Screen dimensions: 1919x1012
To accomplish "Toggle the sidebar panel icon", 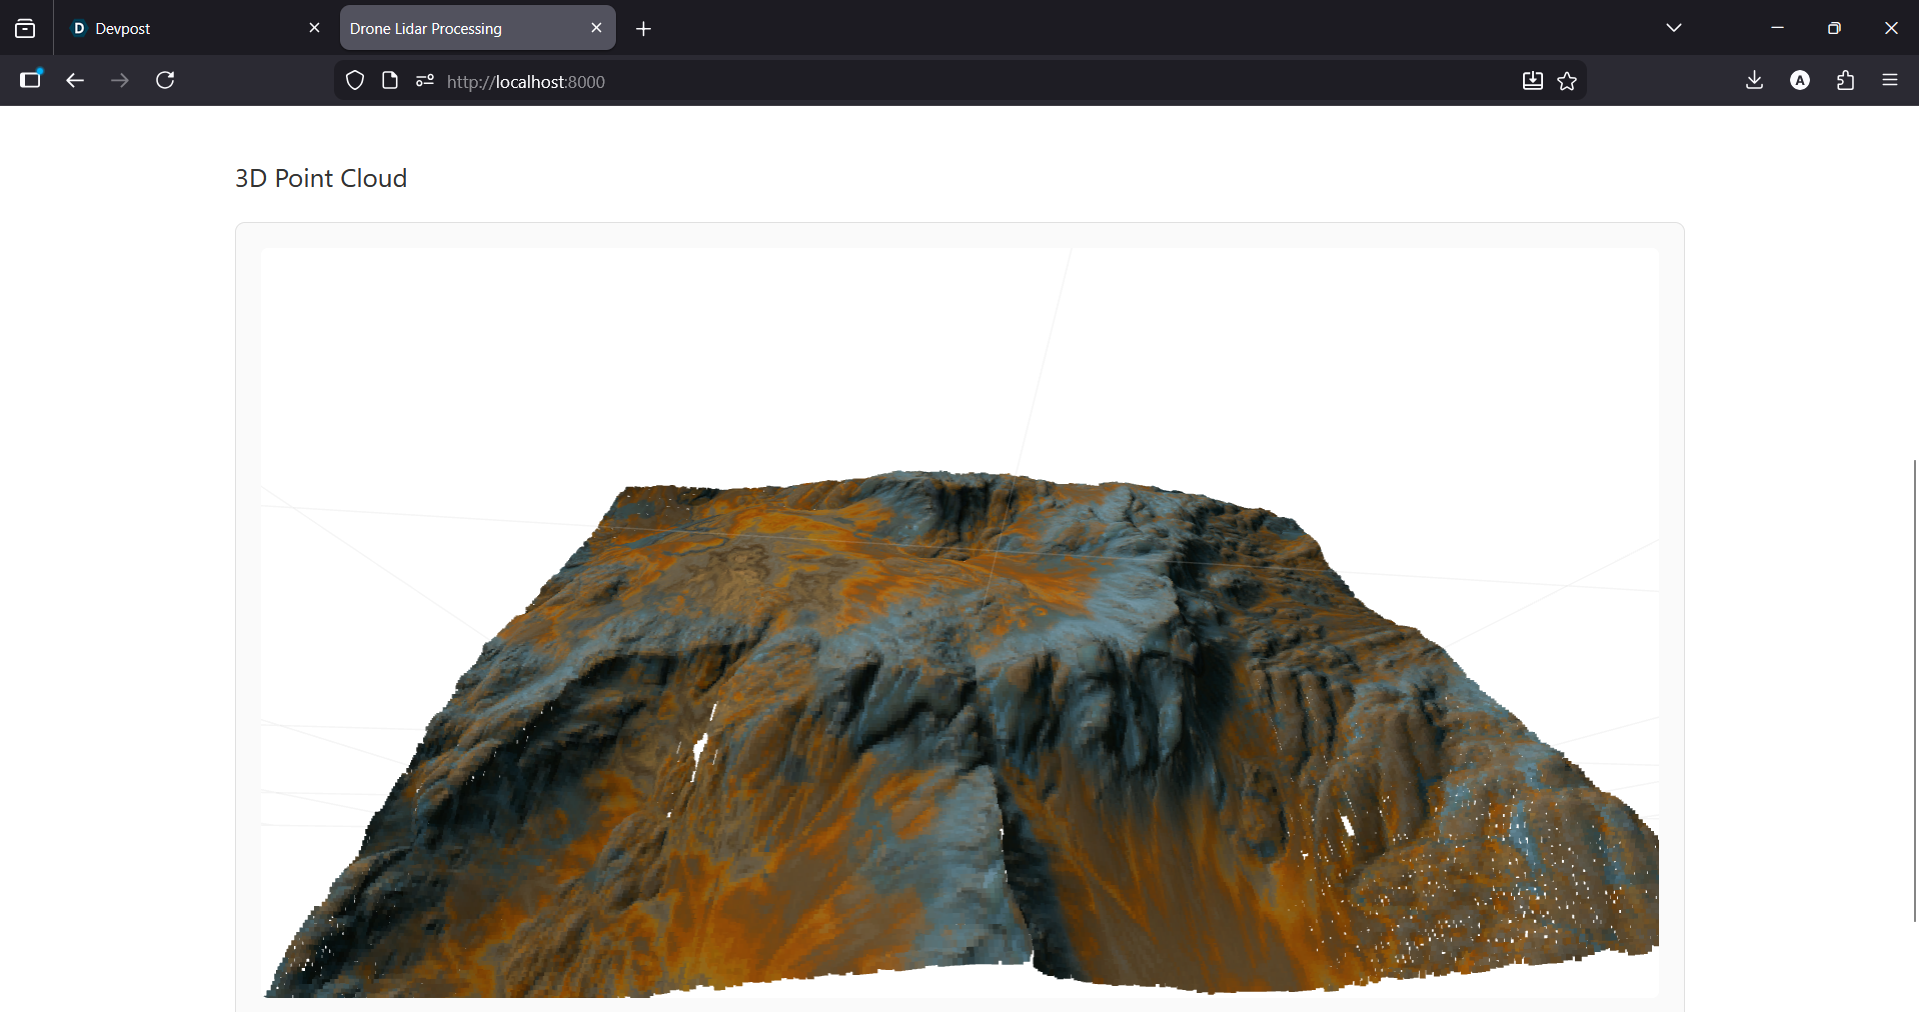I will pyautogui.click(x=31, y=80).
